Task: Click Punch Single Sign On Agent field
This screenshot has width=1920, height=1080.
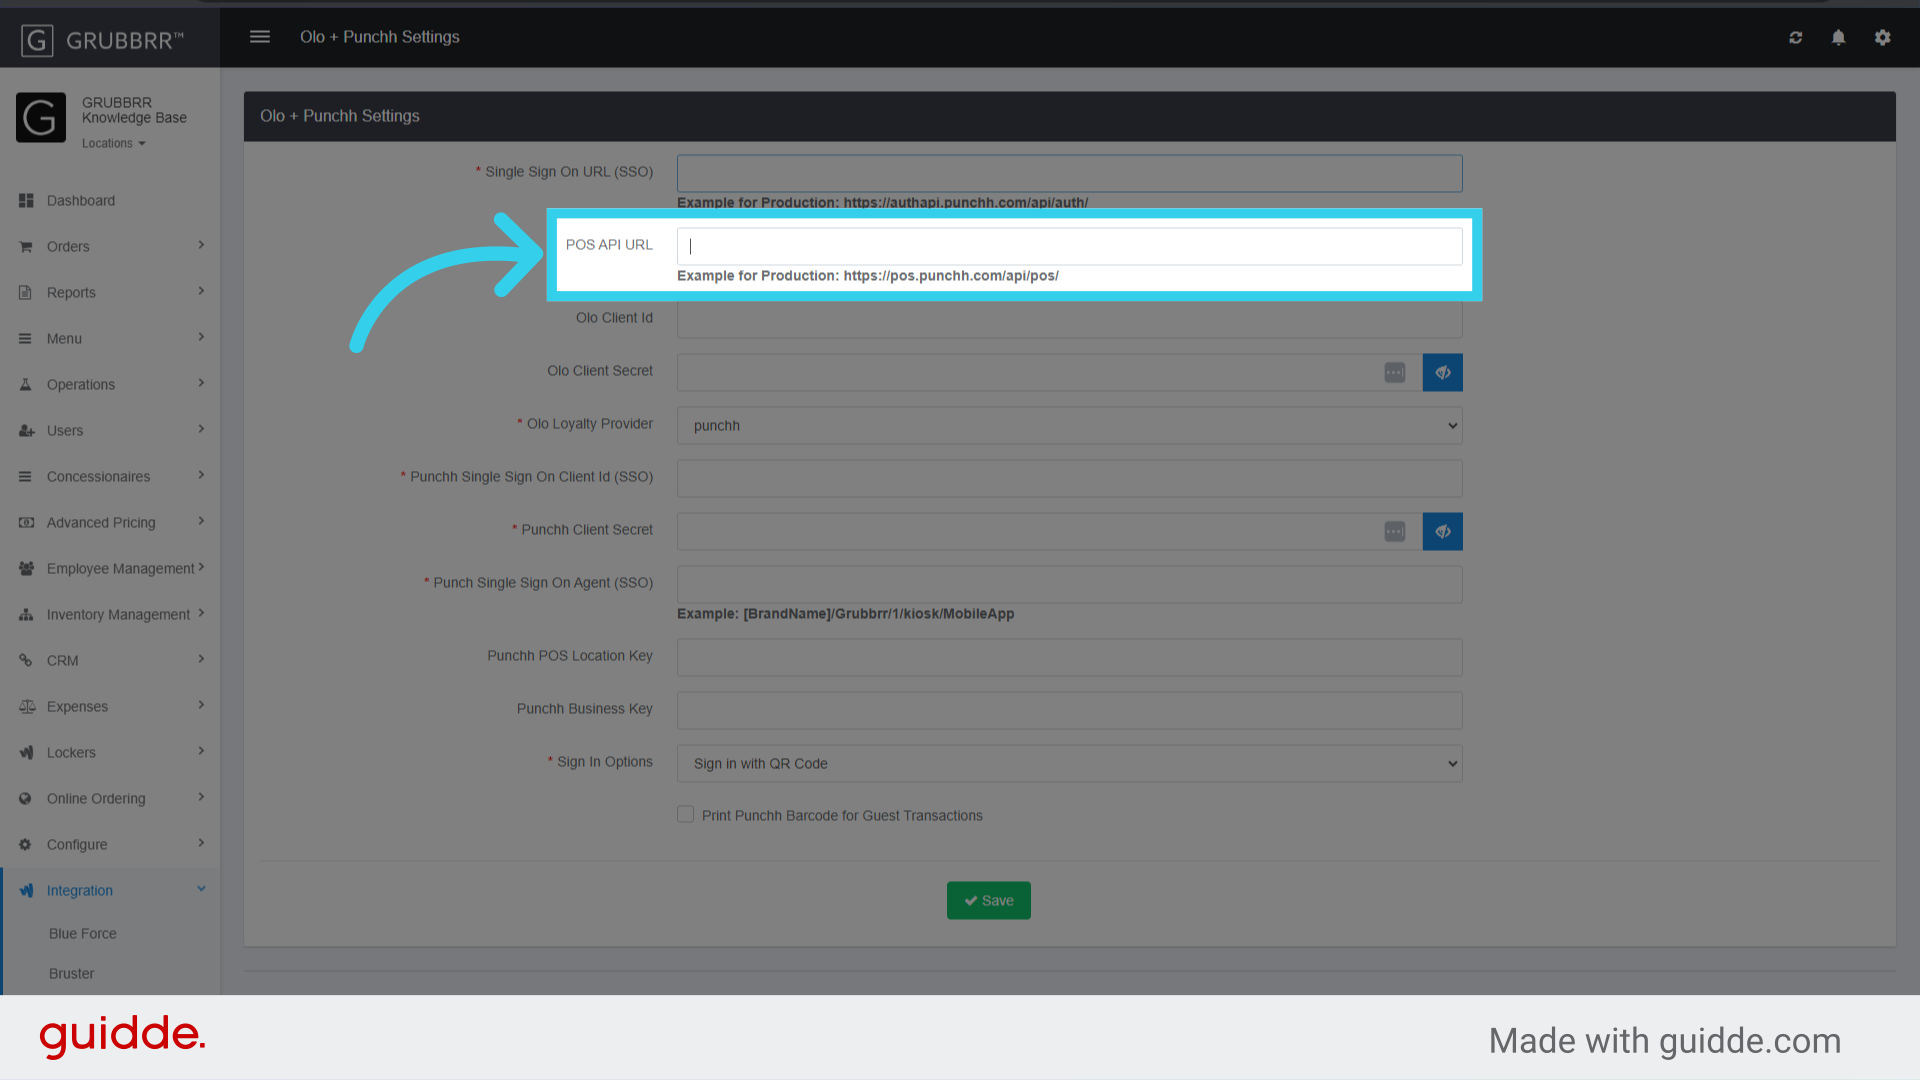Action: point(1069,585)
